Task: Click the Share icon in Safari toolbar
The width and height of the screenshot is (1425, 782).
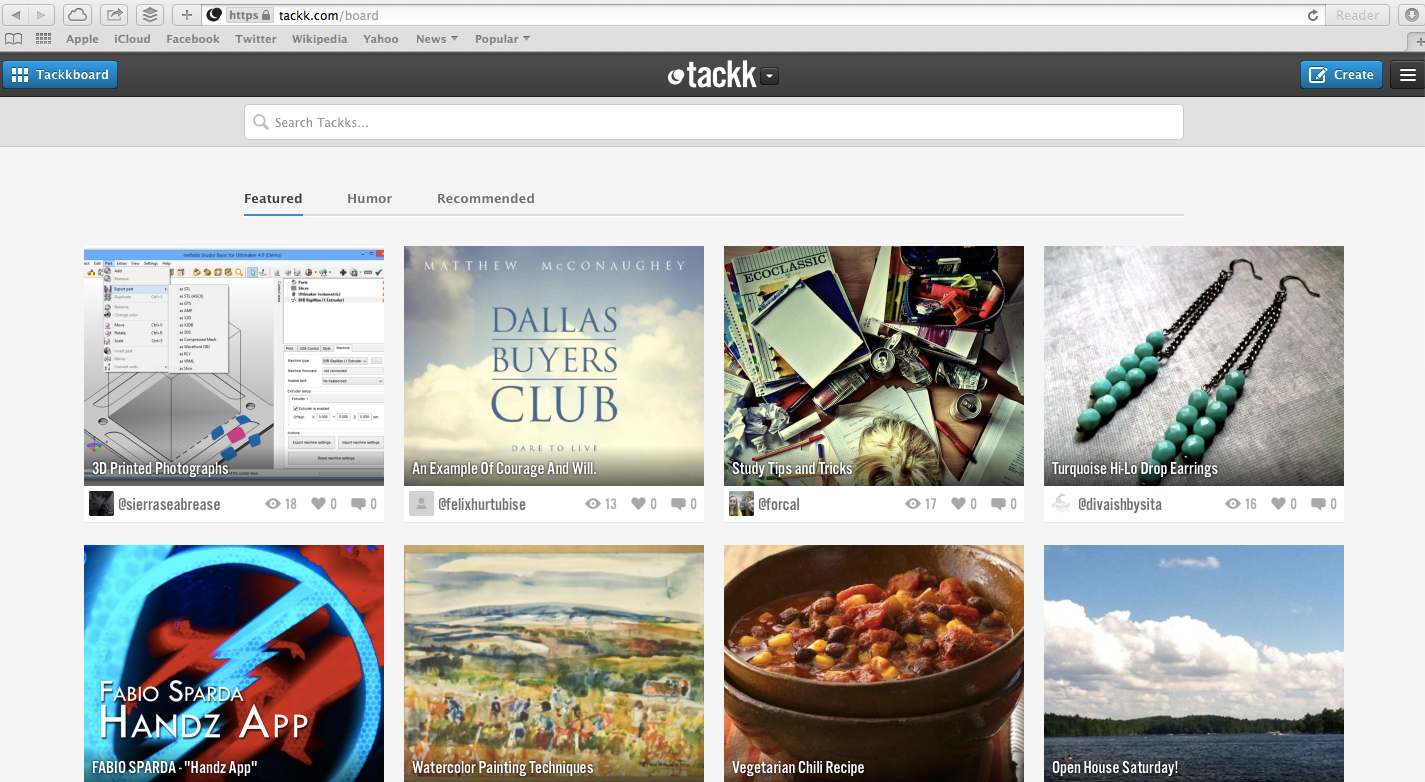Action: [x=114, y=15]
